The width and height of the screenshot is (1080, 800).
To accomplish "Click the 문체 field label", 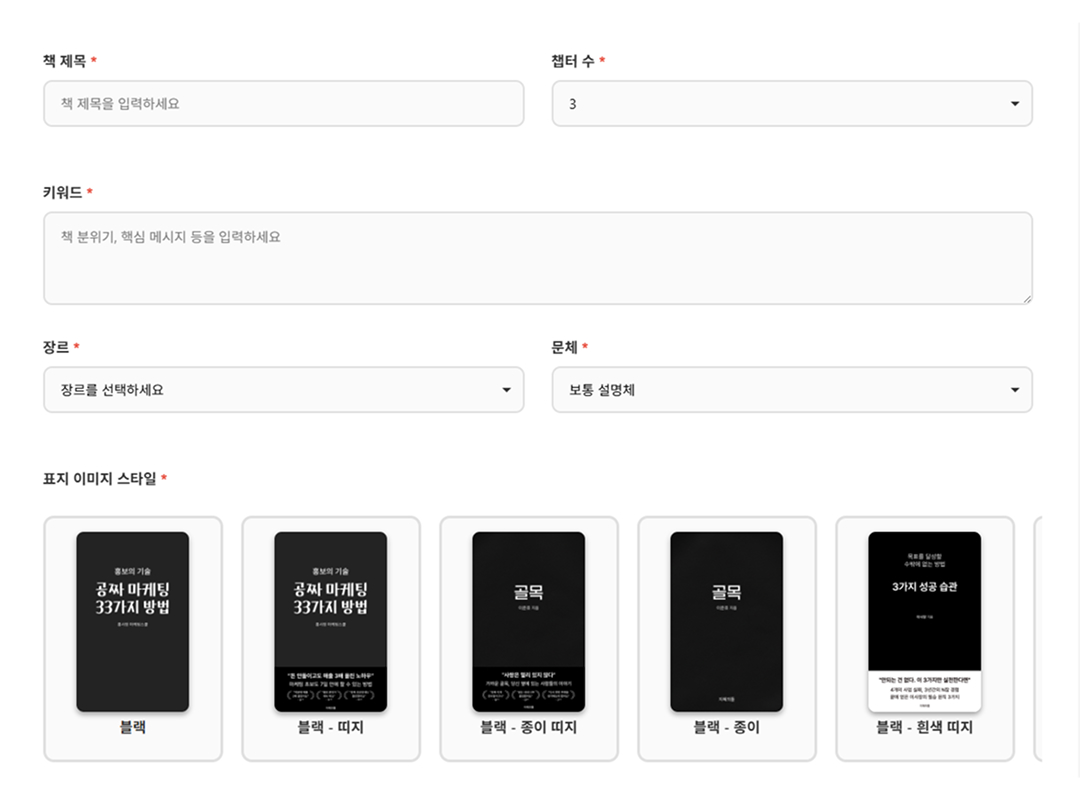I will click(x=564, y=347).
